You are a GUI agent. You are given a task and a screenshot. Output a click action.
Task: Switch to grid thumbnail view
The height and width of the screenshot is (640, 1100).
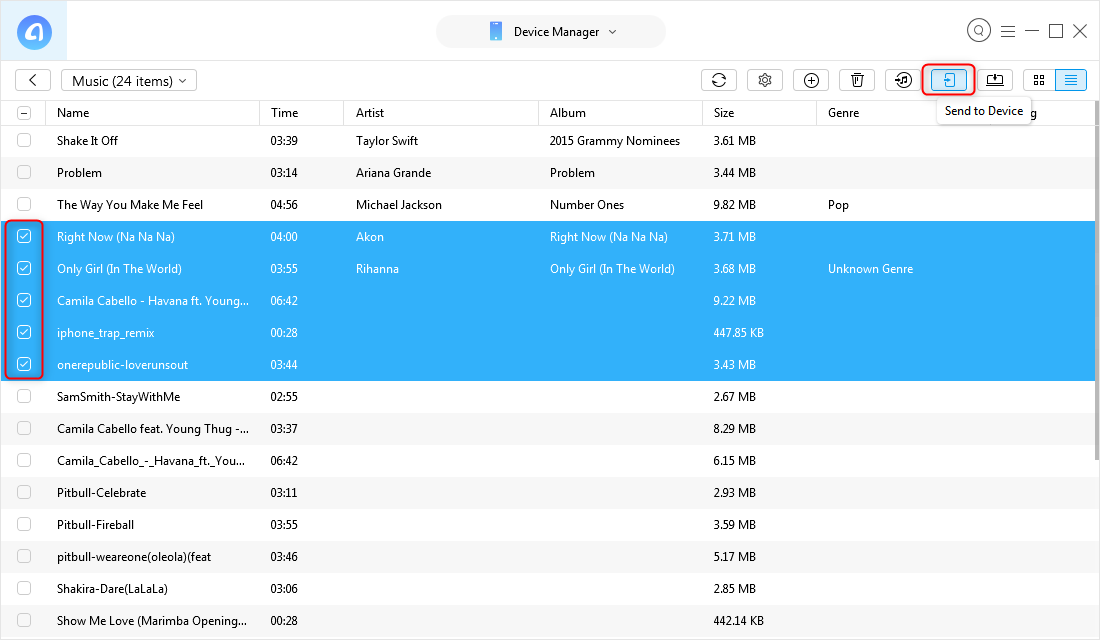pyautogui.click(x=1039, y=80)
